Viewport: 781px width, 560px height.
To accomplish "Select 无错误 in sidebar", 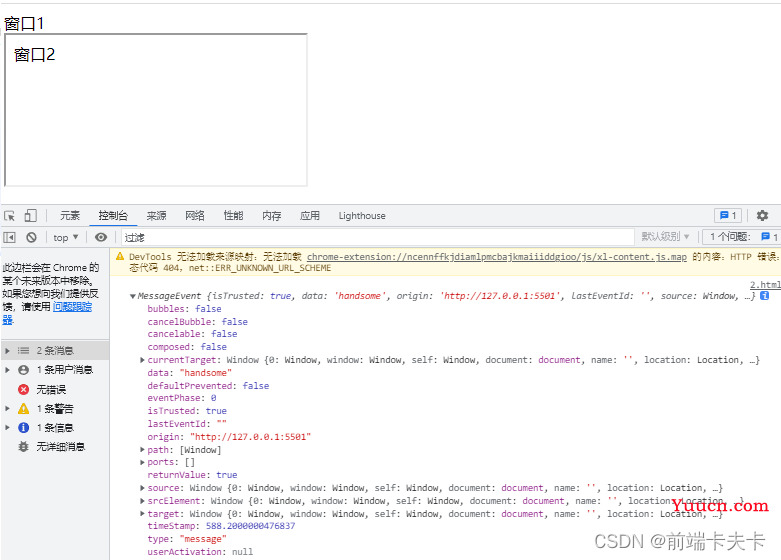I will [51, 389].
